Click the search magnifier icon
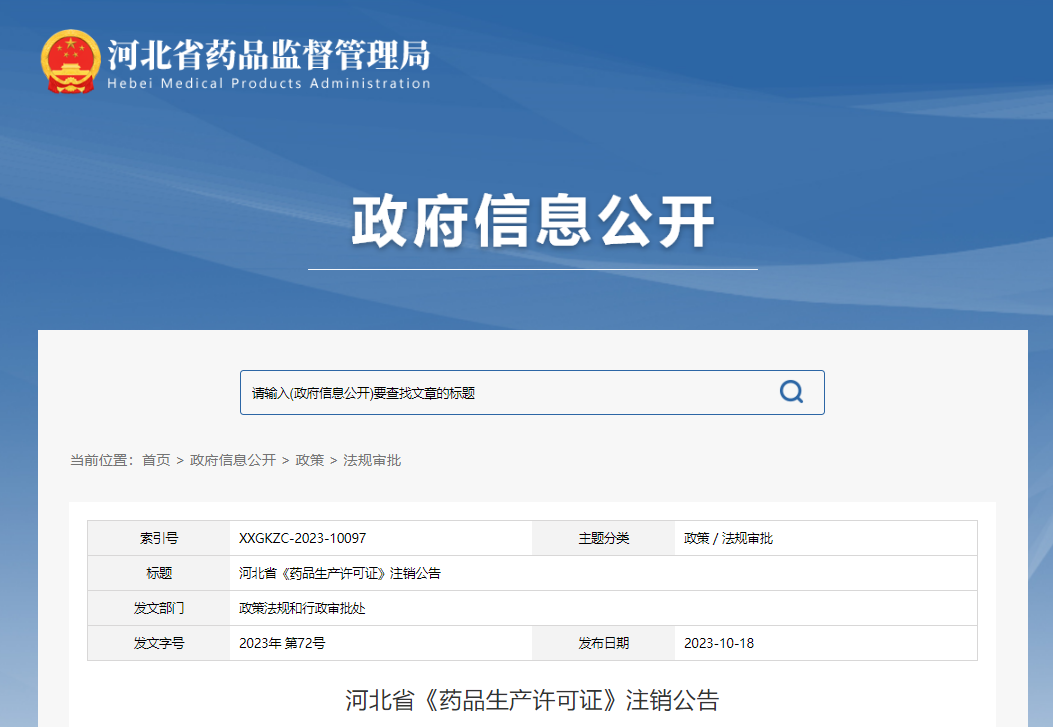 [x=791, y=391]
